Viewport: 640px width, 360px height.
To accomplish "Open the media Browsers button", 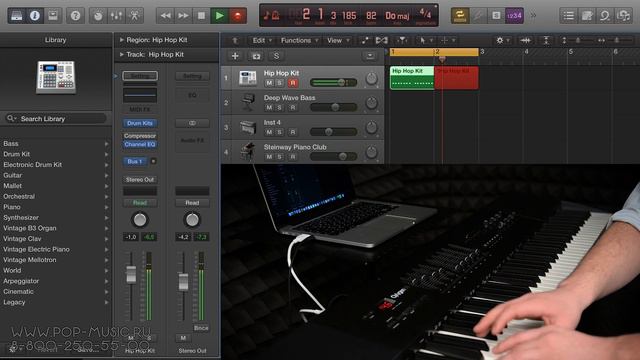I will pyautogui.click(x=623, y=16).
